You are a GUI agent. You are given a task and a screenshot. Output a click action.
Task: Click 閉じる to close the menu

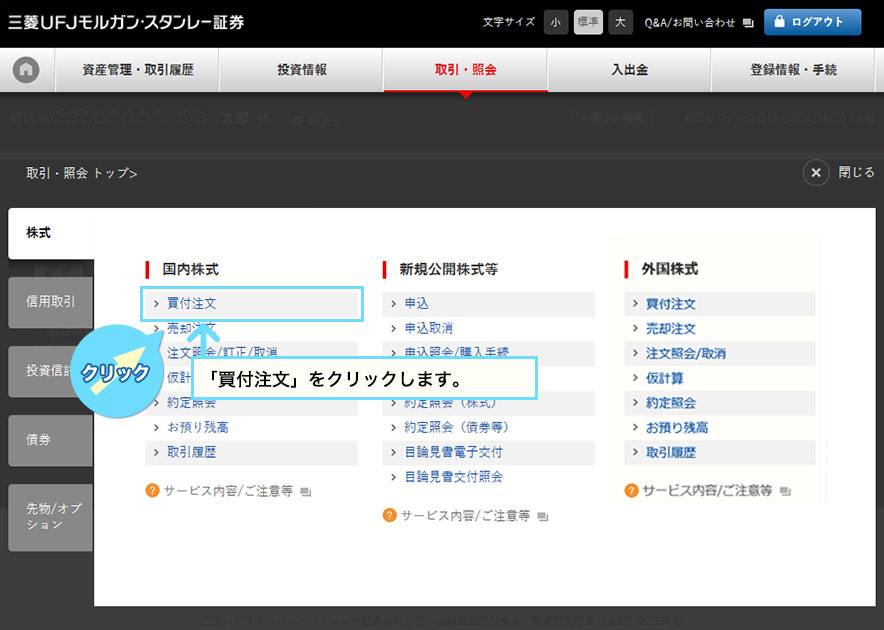click(856, 173)
